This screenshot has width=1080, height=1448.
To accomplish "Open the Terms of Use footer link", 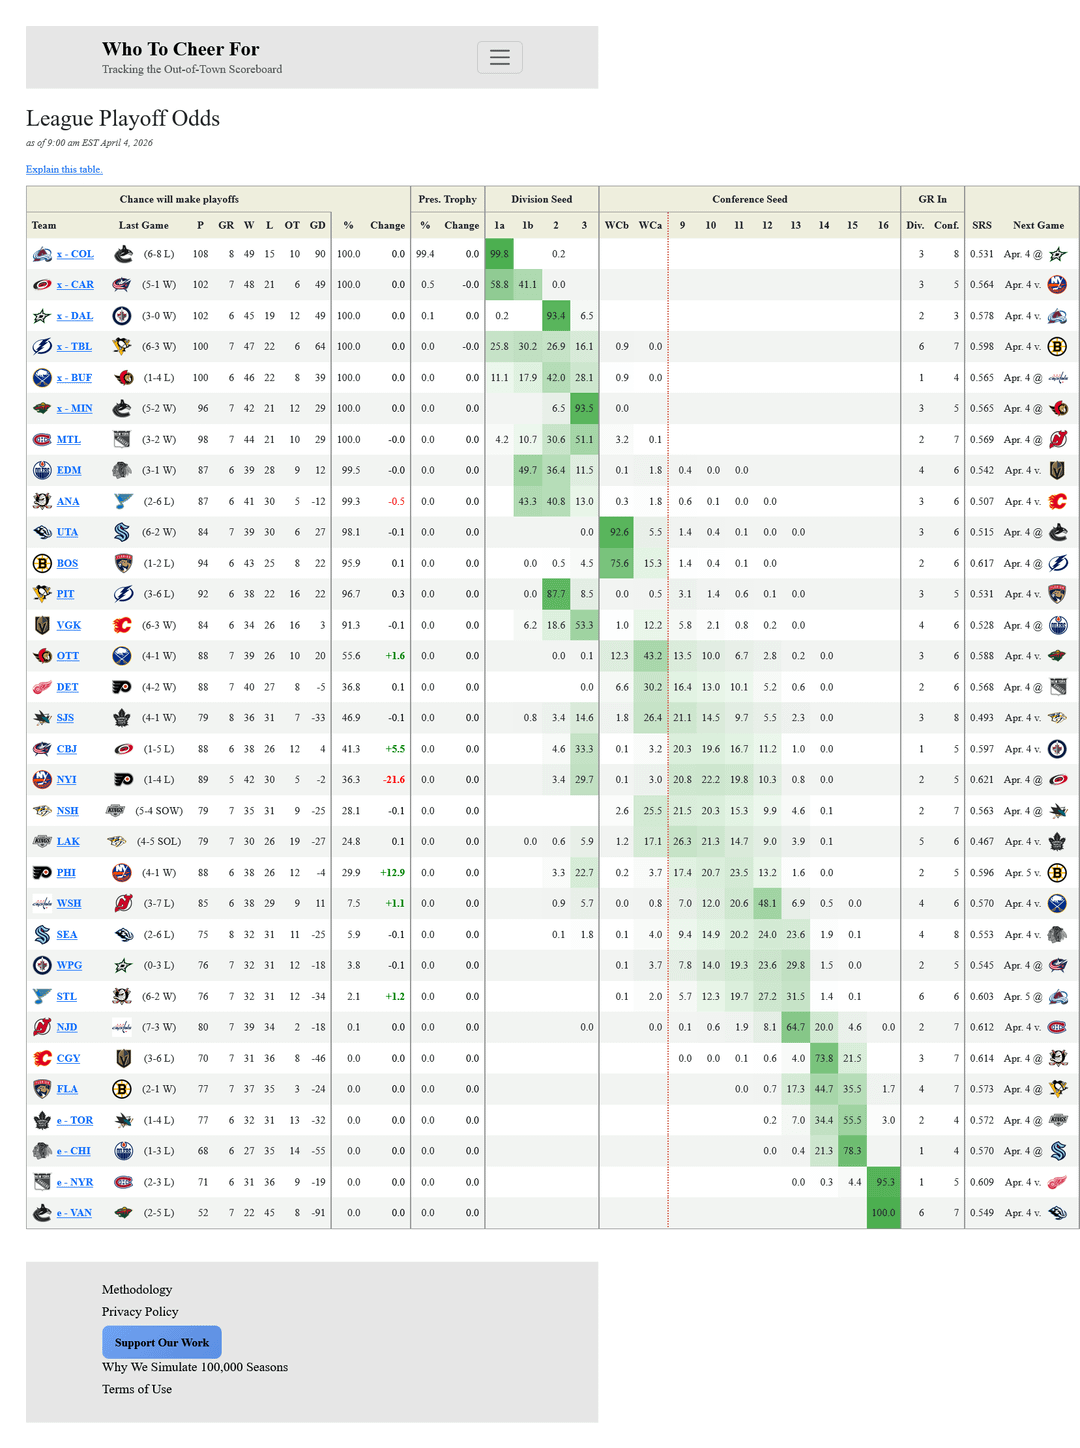I will pos(137,1389).
